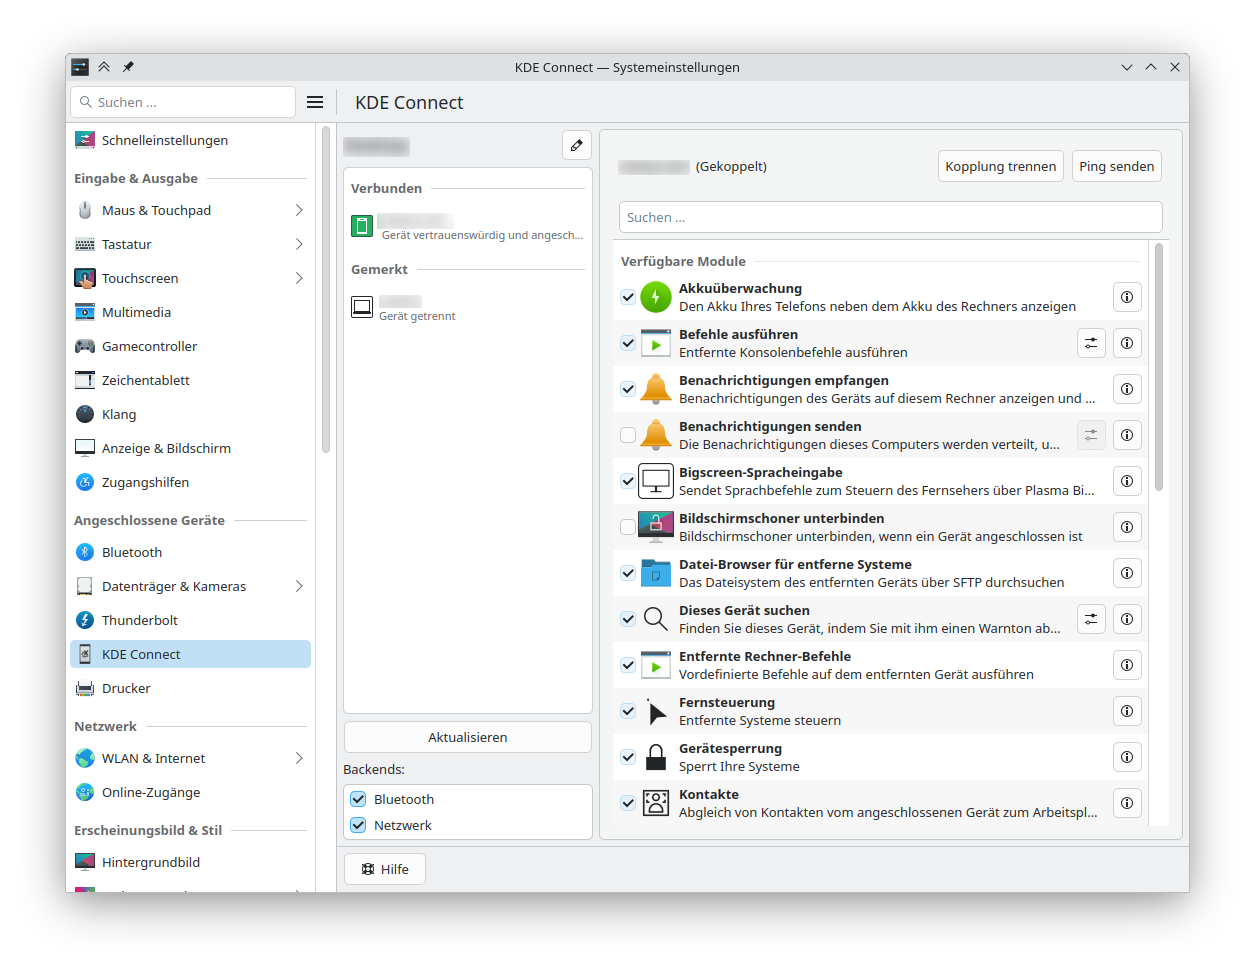Toggle the Bluetooth backend checkbox
Image resolution: width=1255 pixels, height=970 pixels.
coord(358,799)
